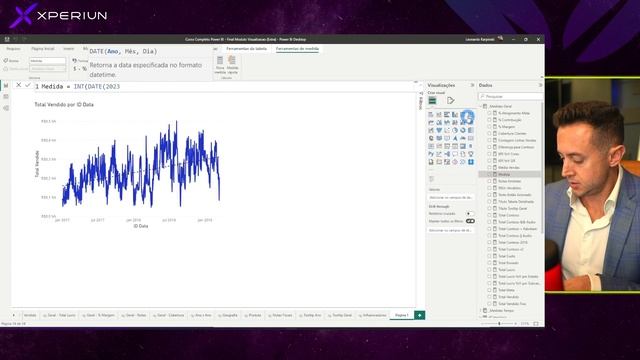
Task: Open the Arquivo ribbon tab
Action: click(x=13, y=49)
